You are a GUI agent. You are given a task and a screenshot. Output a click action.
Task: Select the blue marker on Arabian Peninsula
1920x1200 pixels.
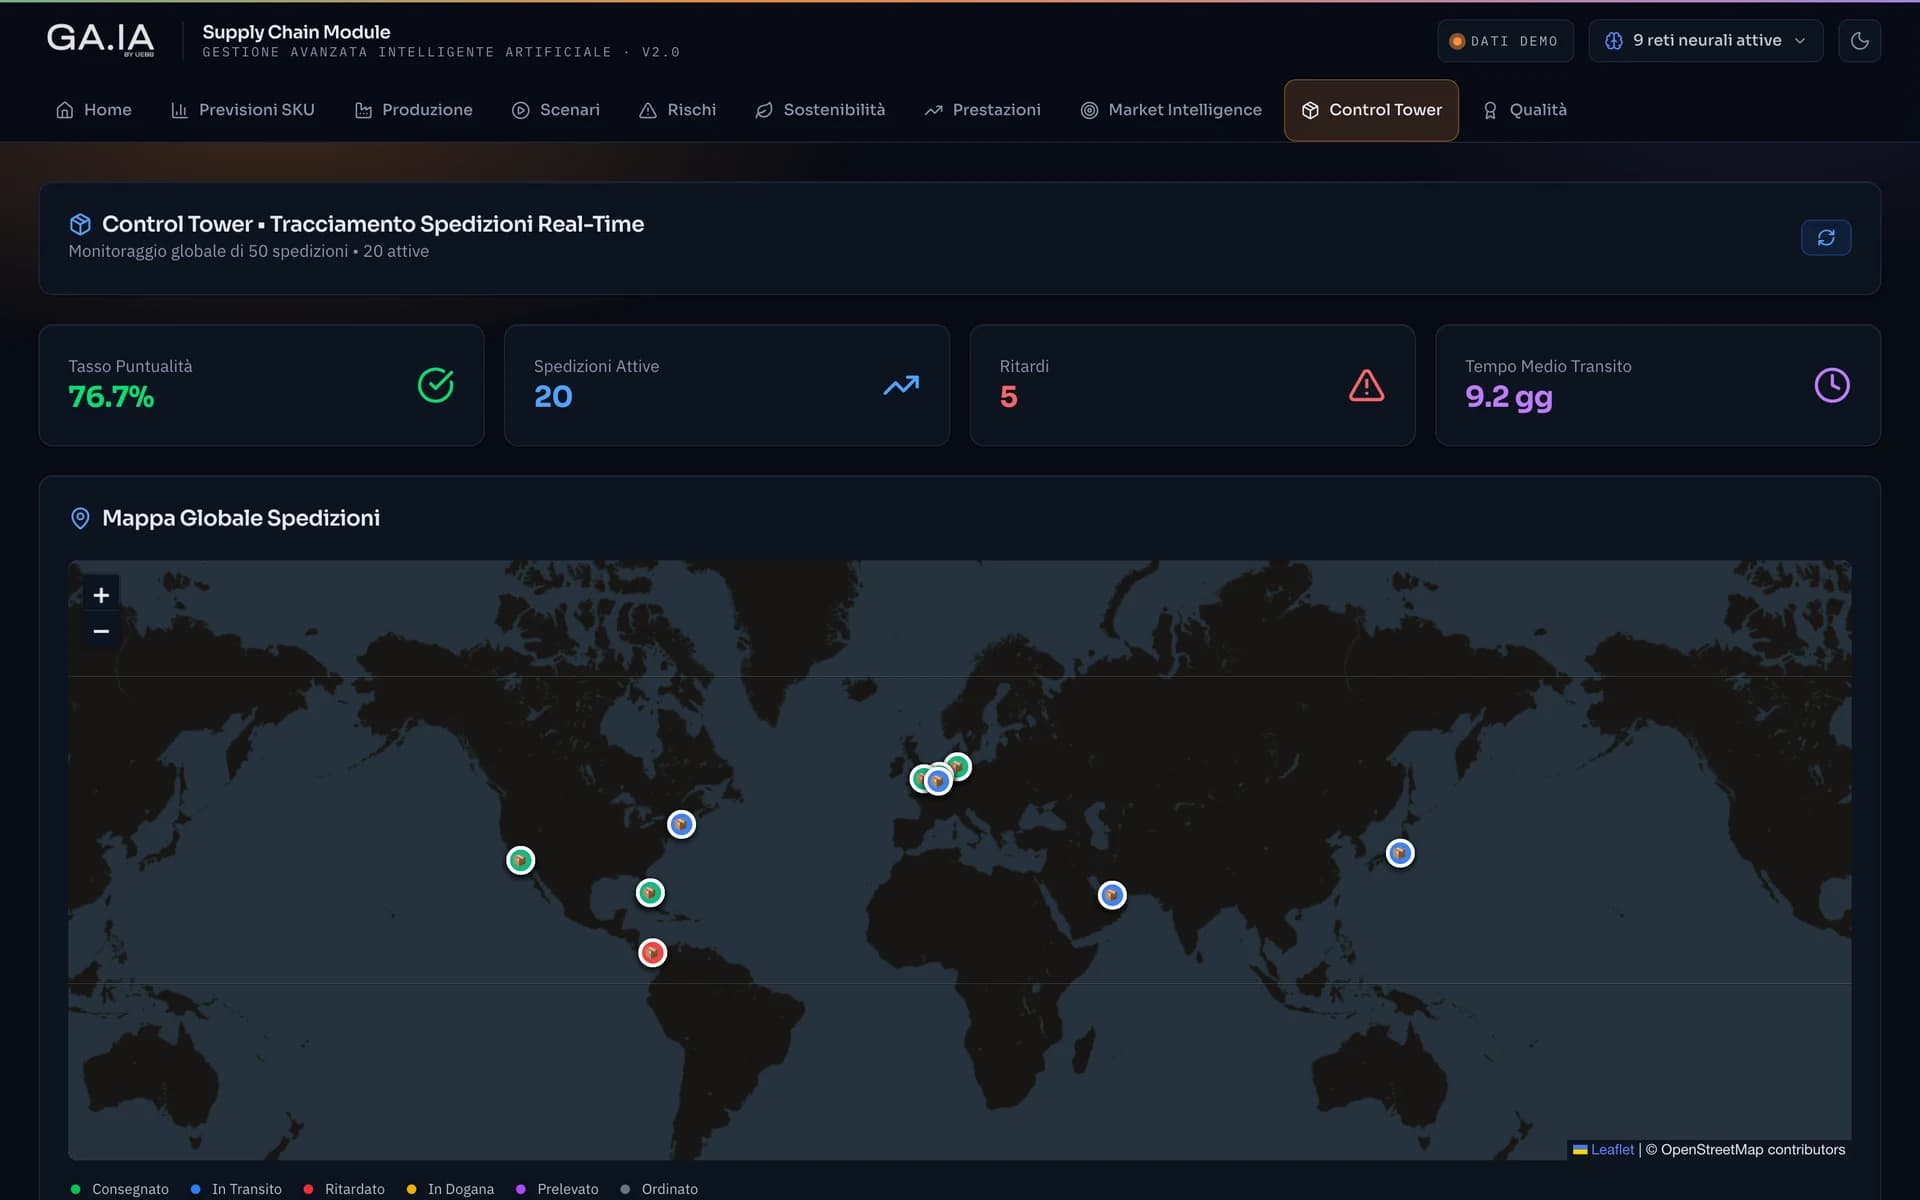(x=1112, y=895)
